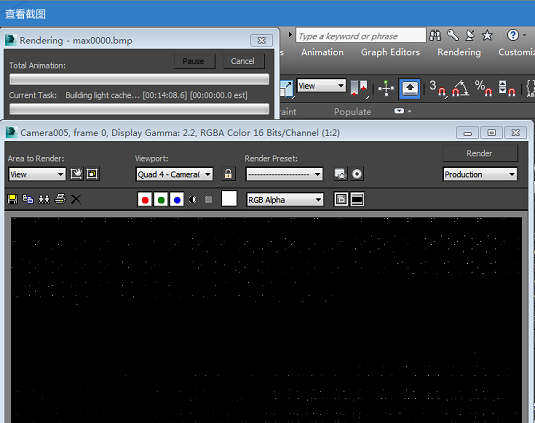Open the Customize menu
This screenshot has height=423, width=535.
516,52
